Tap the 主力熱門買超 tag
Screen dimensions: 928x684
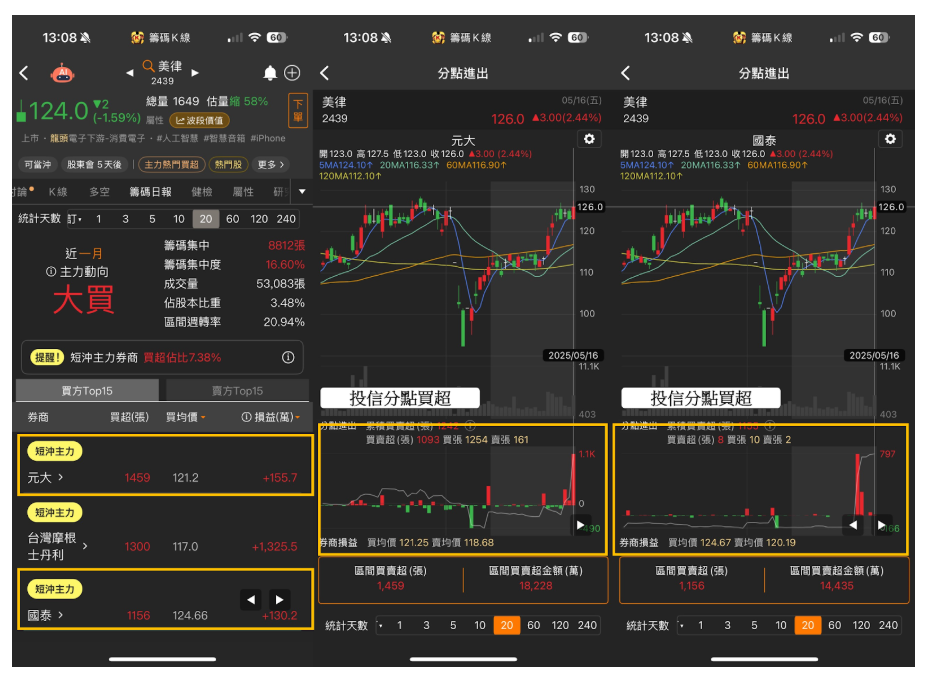pyautogui.click(x=172, y=164)
